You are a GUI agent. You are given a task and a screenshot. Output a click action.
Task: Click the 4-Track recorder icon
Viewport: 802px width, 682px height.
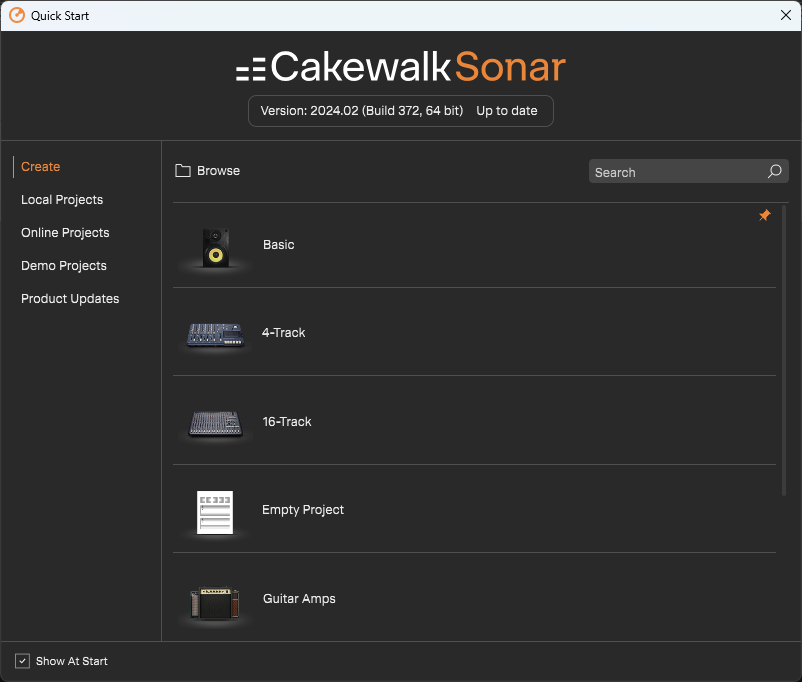[x=215, y=335]
